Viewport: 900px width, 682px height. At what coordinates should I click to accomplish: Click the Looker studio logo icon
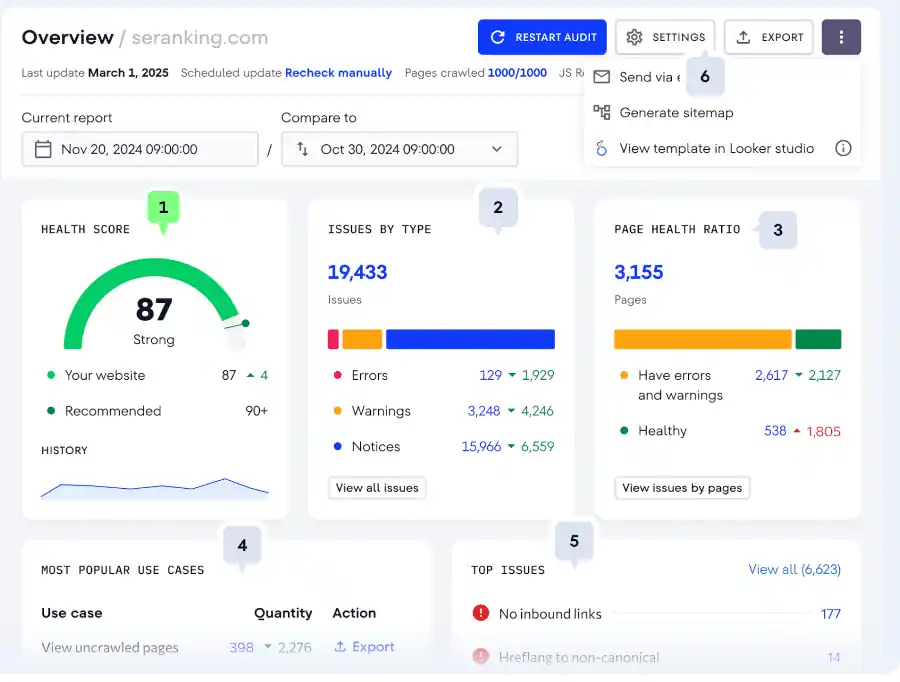pyautogui.click(x=601, y=149)
